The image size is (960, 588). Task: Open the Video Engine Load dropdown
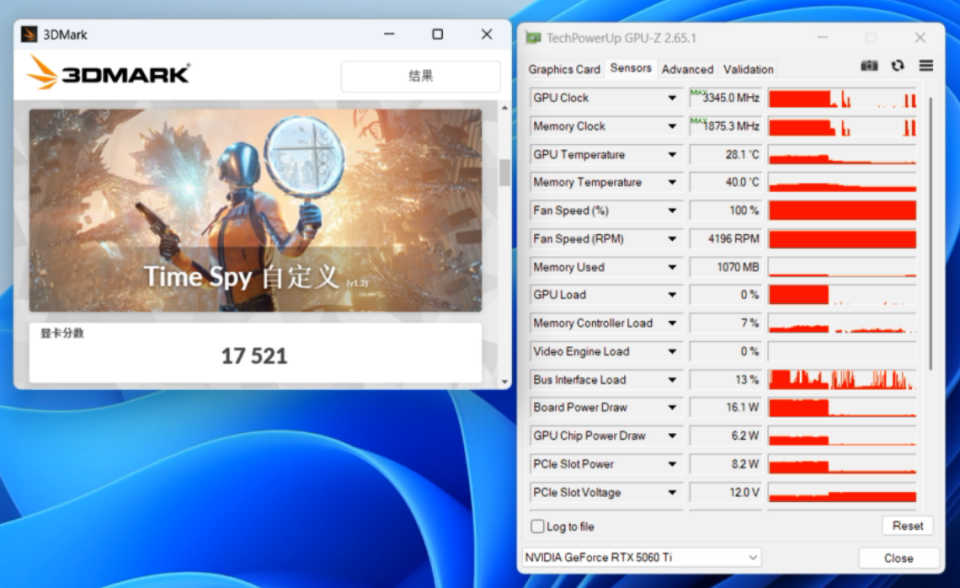pos(672,352)
